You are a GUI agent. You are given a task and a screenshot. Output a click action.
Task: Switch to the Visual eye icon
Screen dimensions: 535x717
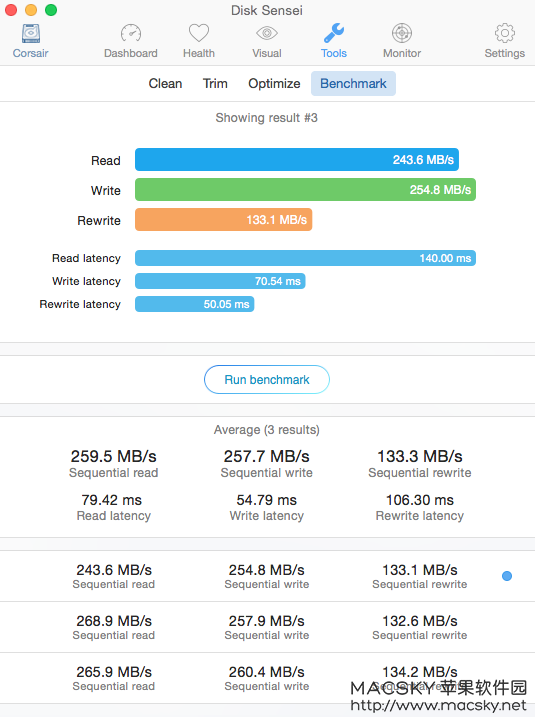(x=267, y=33)
